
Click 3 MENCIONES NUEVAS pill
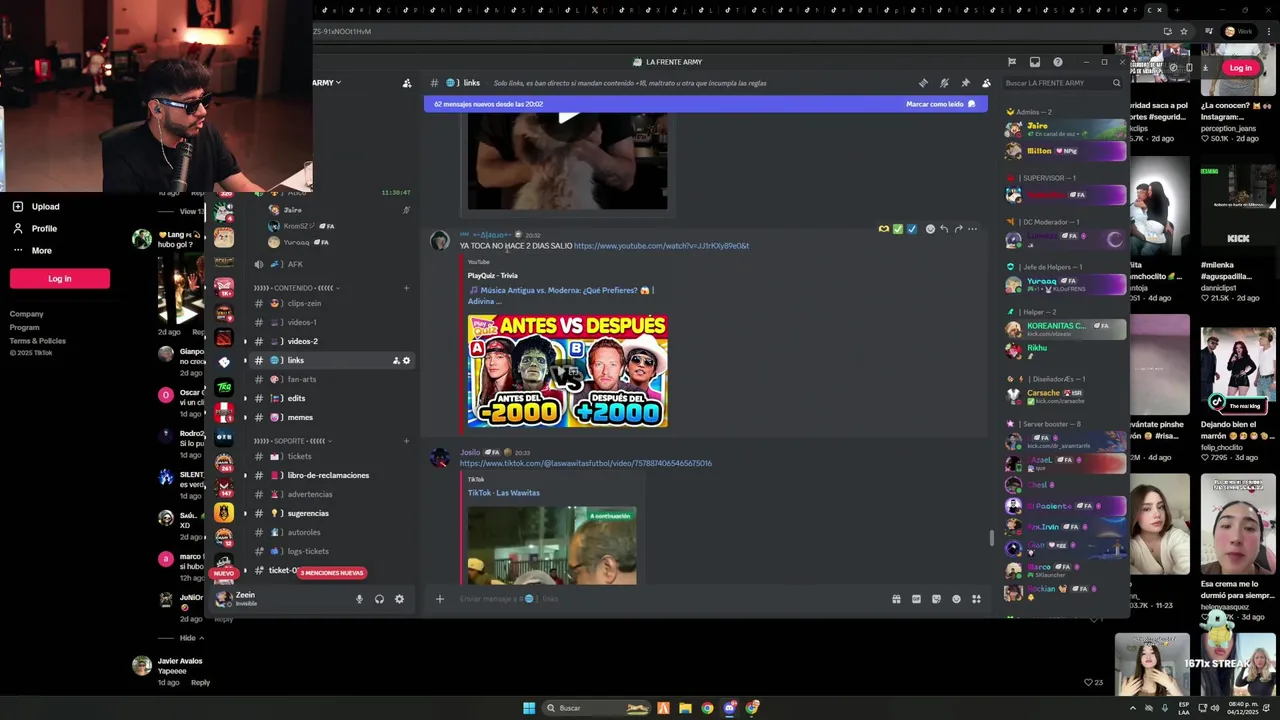[x=332, y=573]
